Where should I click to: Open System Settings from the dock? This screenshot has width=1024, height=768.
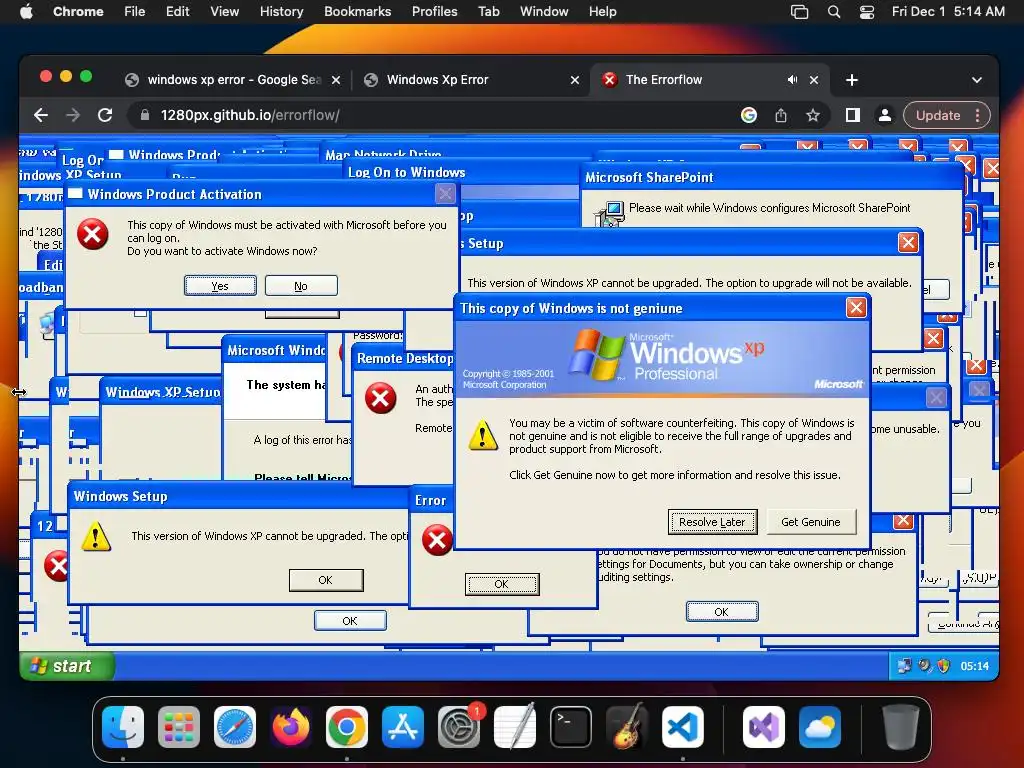coord(458,727)
